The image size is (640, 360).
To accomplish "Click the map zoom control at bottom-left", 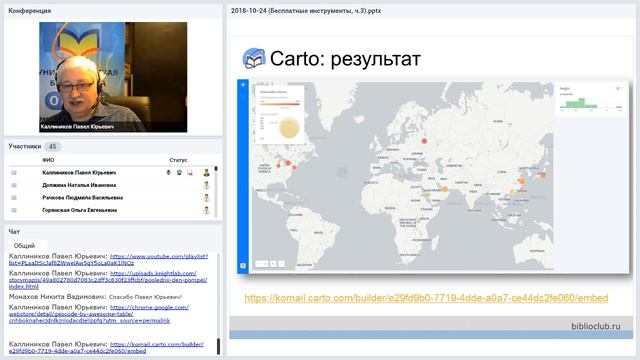I will [262, 264].
